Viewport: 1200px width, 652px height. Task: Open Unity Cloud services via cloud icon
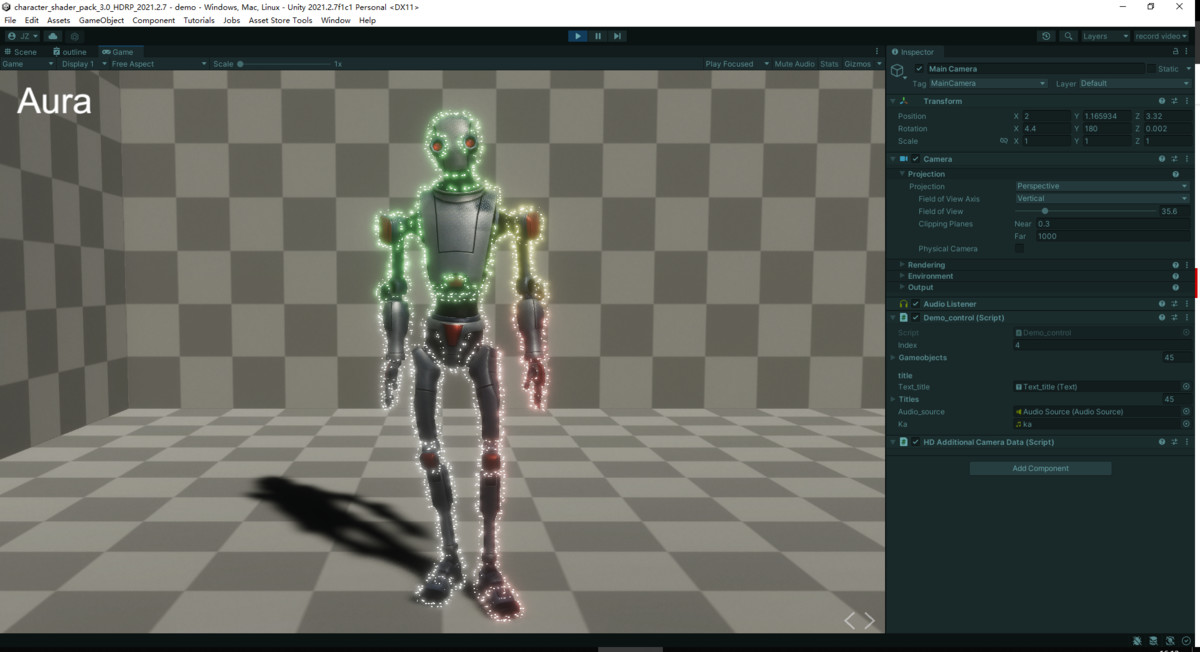tap(53, 35)
